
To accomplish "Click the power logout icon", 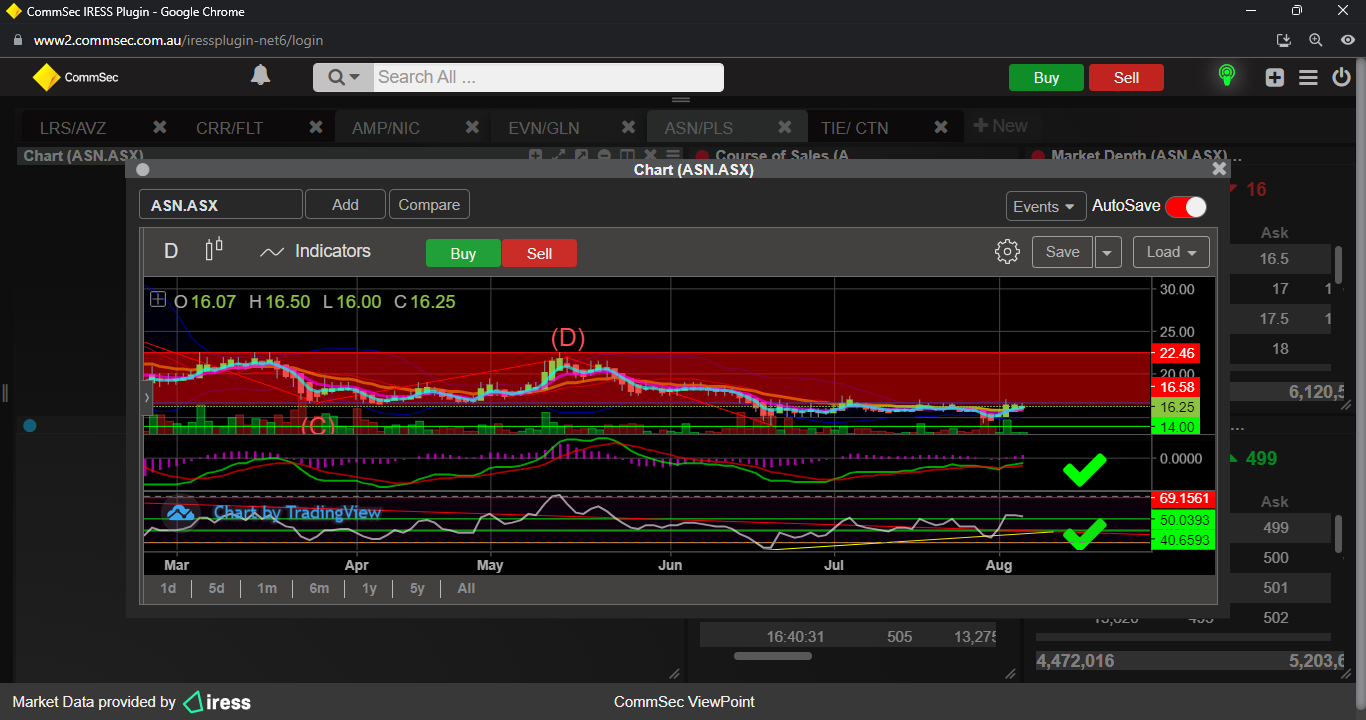I will [x=1341, y=77].
